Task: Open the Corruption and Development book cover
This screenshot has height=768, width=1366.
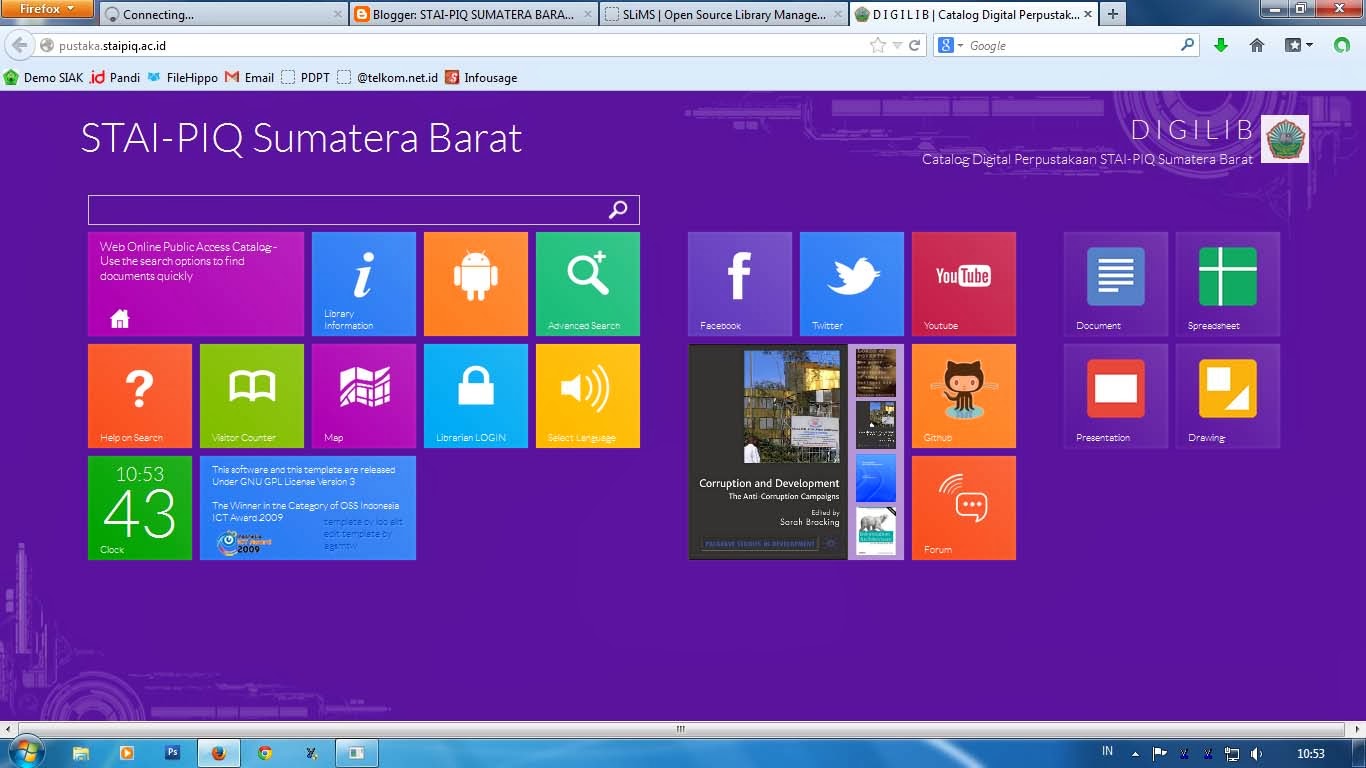Action: (x=768, y=452)
